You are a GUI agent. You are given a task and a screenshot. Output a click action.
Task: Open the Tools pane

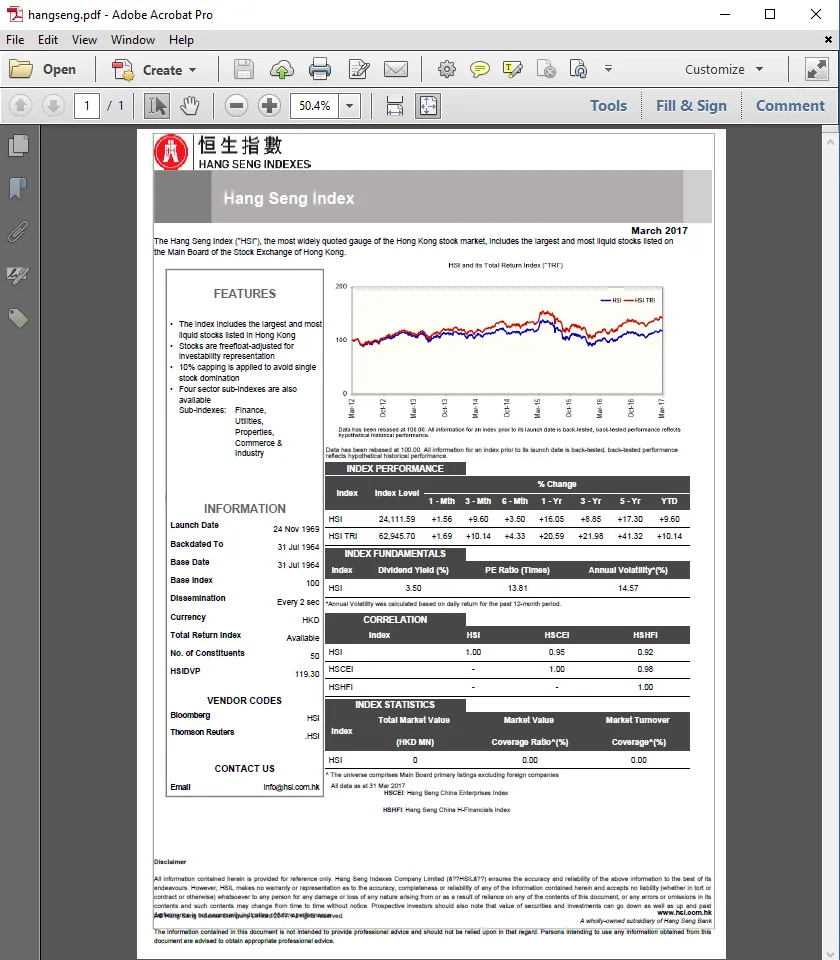608,106
